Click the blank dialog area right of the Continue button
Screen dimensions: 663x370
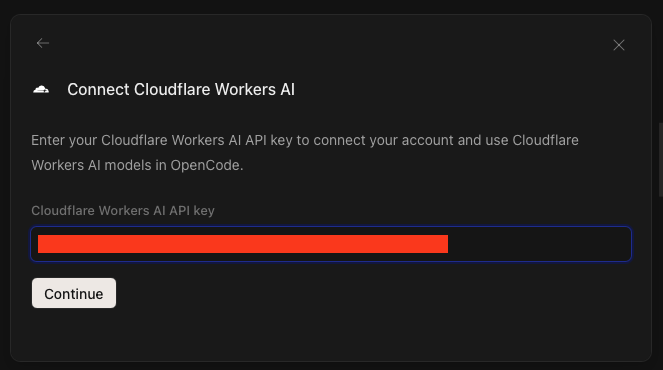[372, 293]
